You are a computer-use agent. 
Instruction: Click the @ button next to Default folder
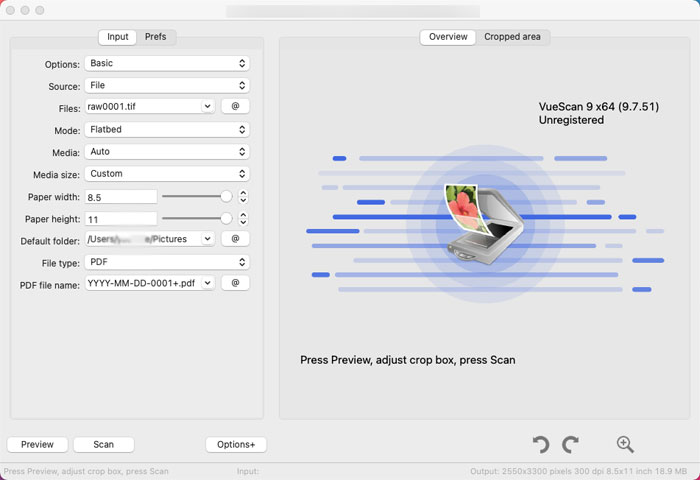click(x=235, y=239)
